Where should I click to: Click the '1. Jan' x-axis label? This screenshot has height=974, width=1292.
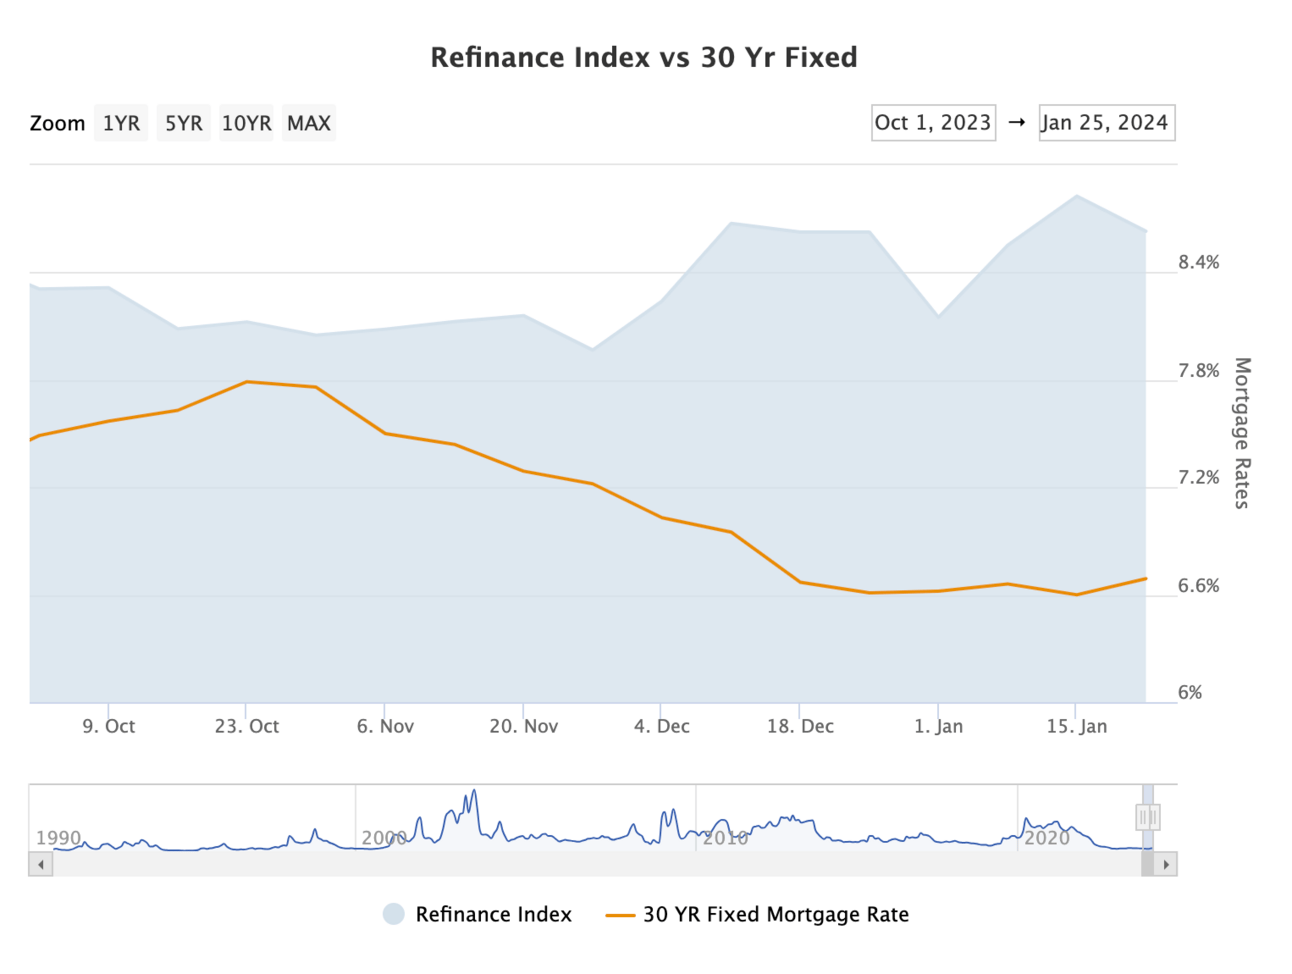point(938,726)
